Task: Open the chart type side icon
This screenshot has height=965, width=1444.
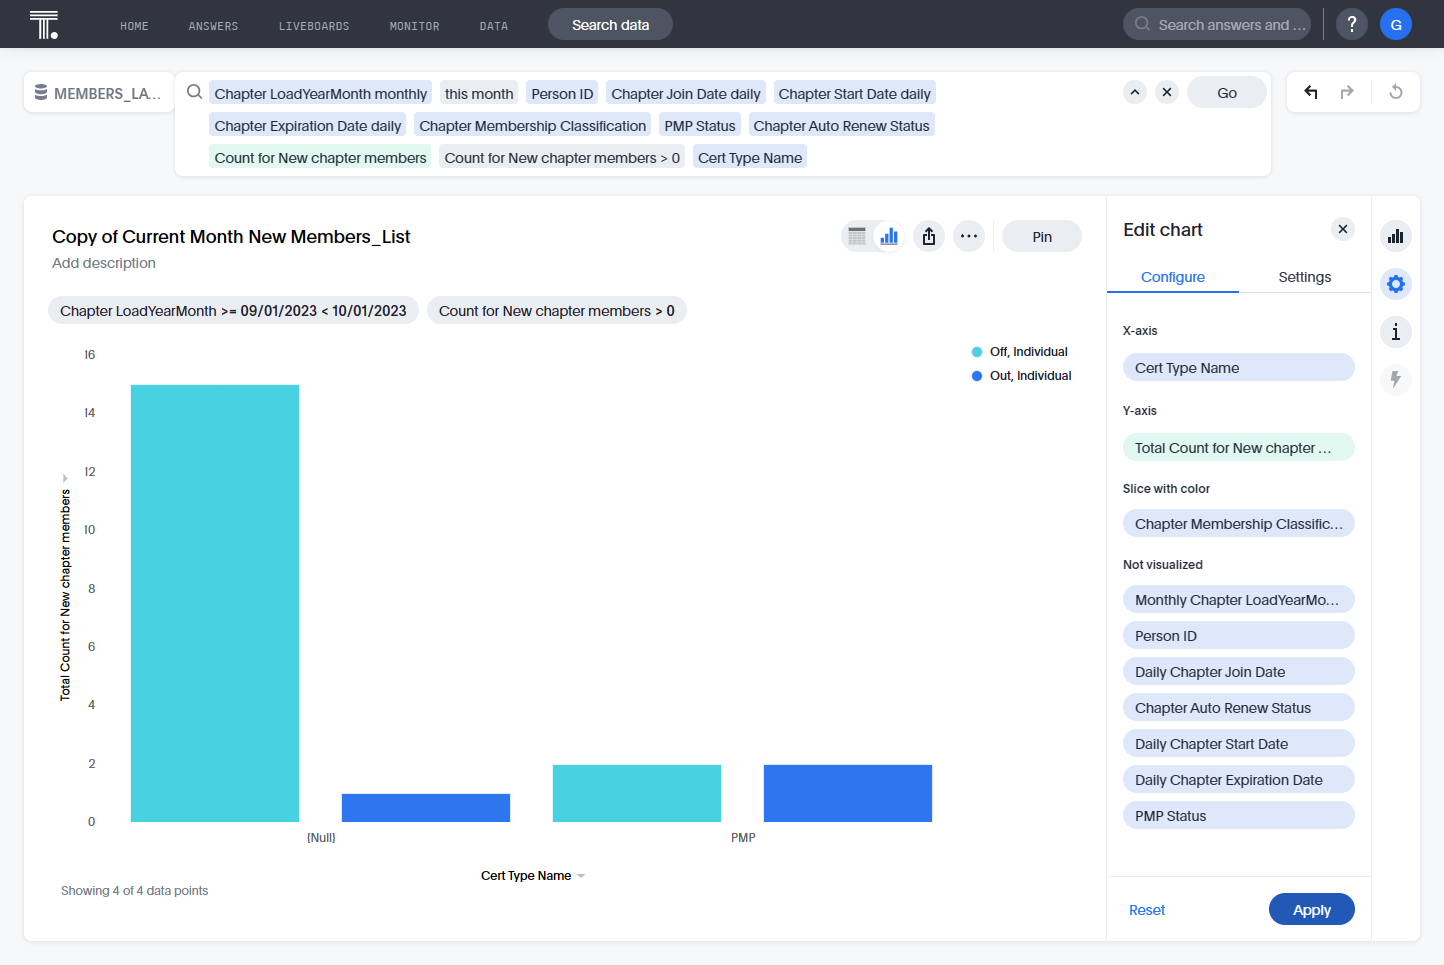Action: point(1396,236)
